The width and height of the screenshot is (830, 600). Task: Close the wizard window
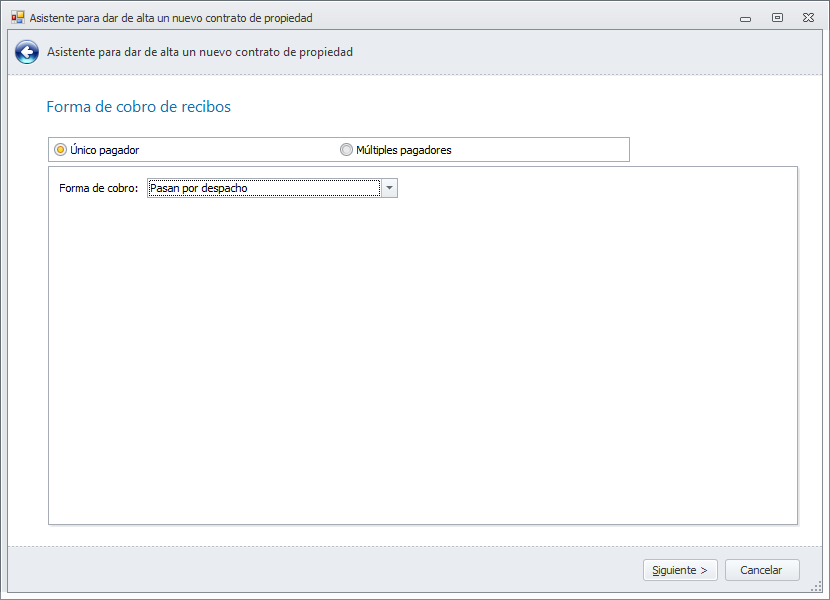point(808,17)
